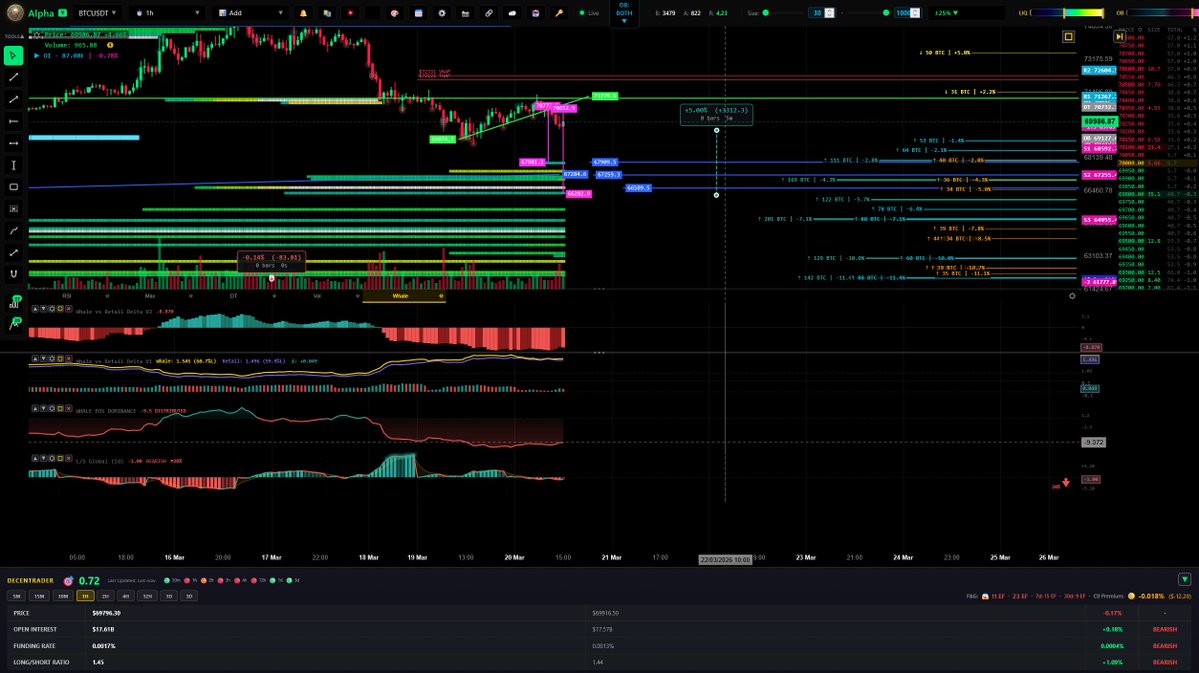Select the text cursor tool
1199x673 pixels.
tap(13, 165)
